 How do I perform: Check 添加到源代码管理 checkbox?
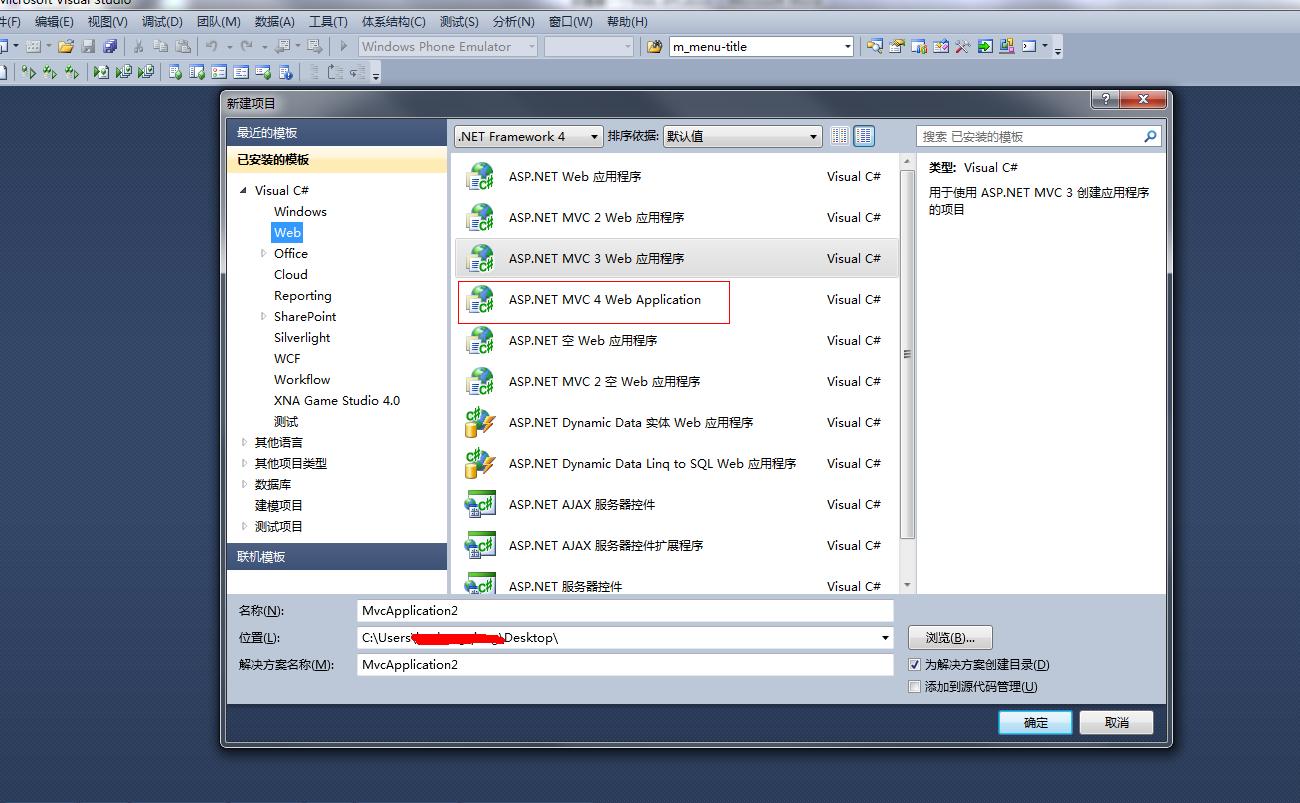914,687
